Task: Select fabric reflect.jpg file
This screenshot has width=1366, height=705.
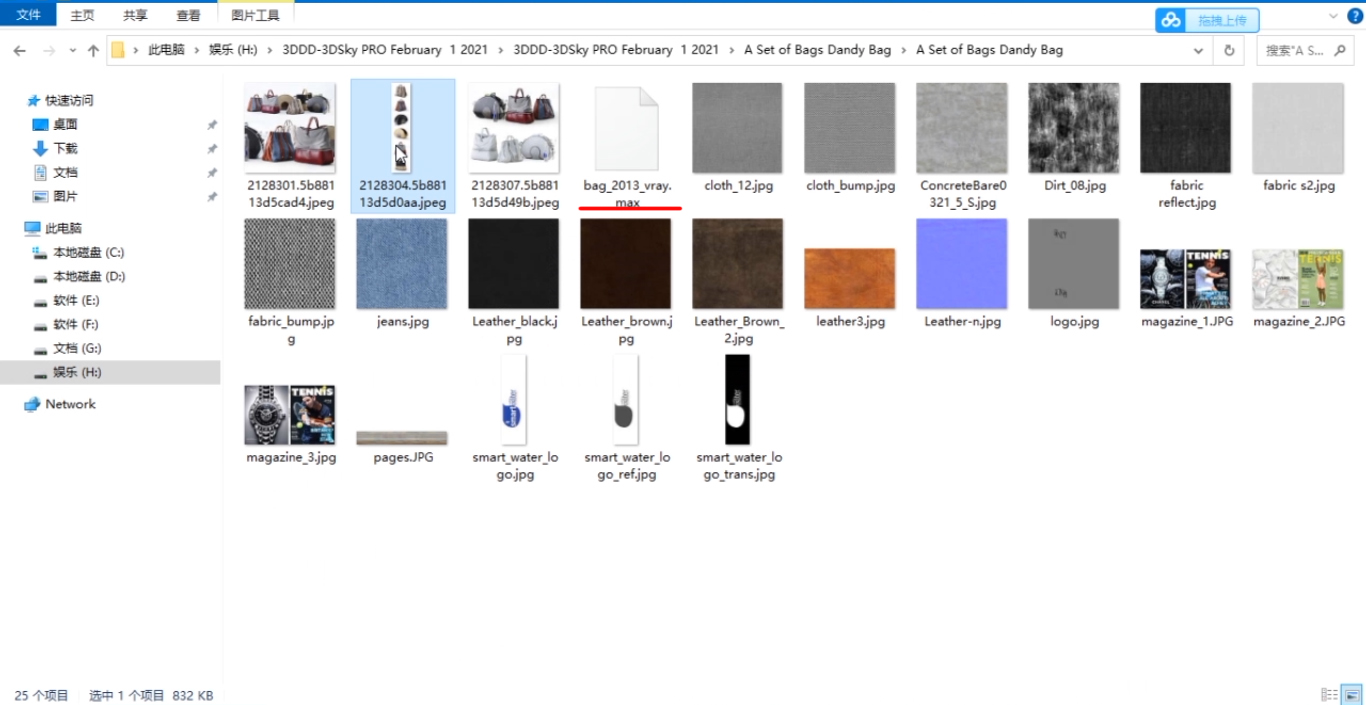Action: [1186, 128]
